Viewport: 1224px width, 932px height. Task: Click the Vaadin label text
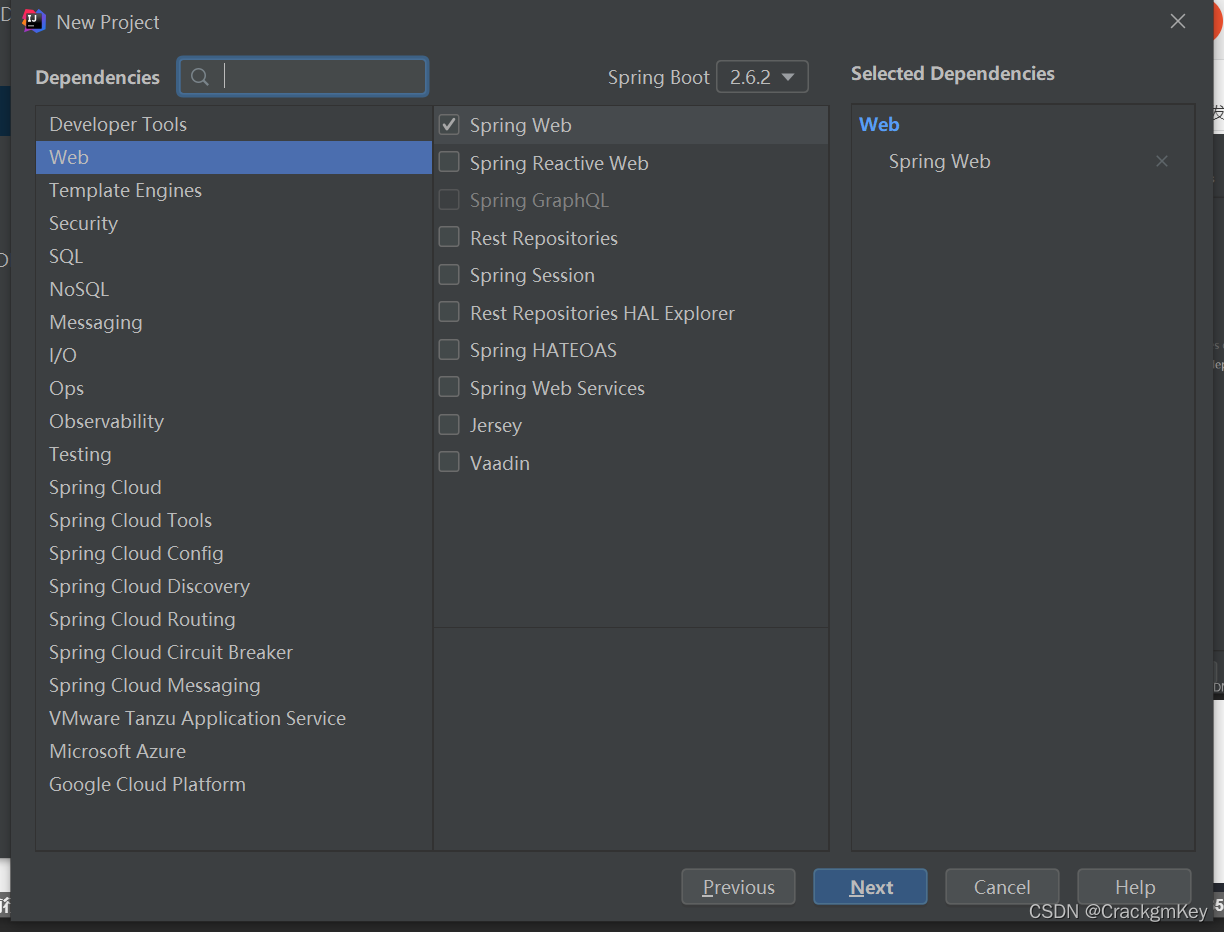click(500, 463)
